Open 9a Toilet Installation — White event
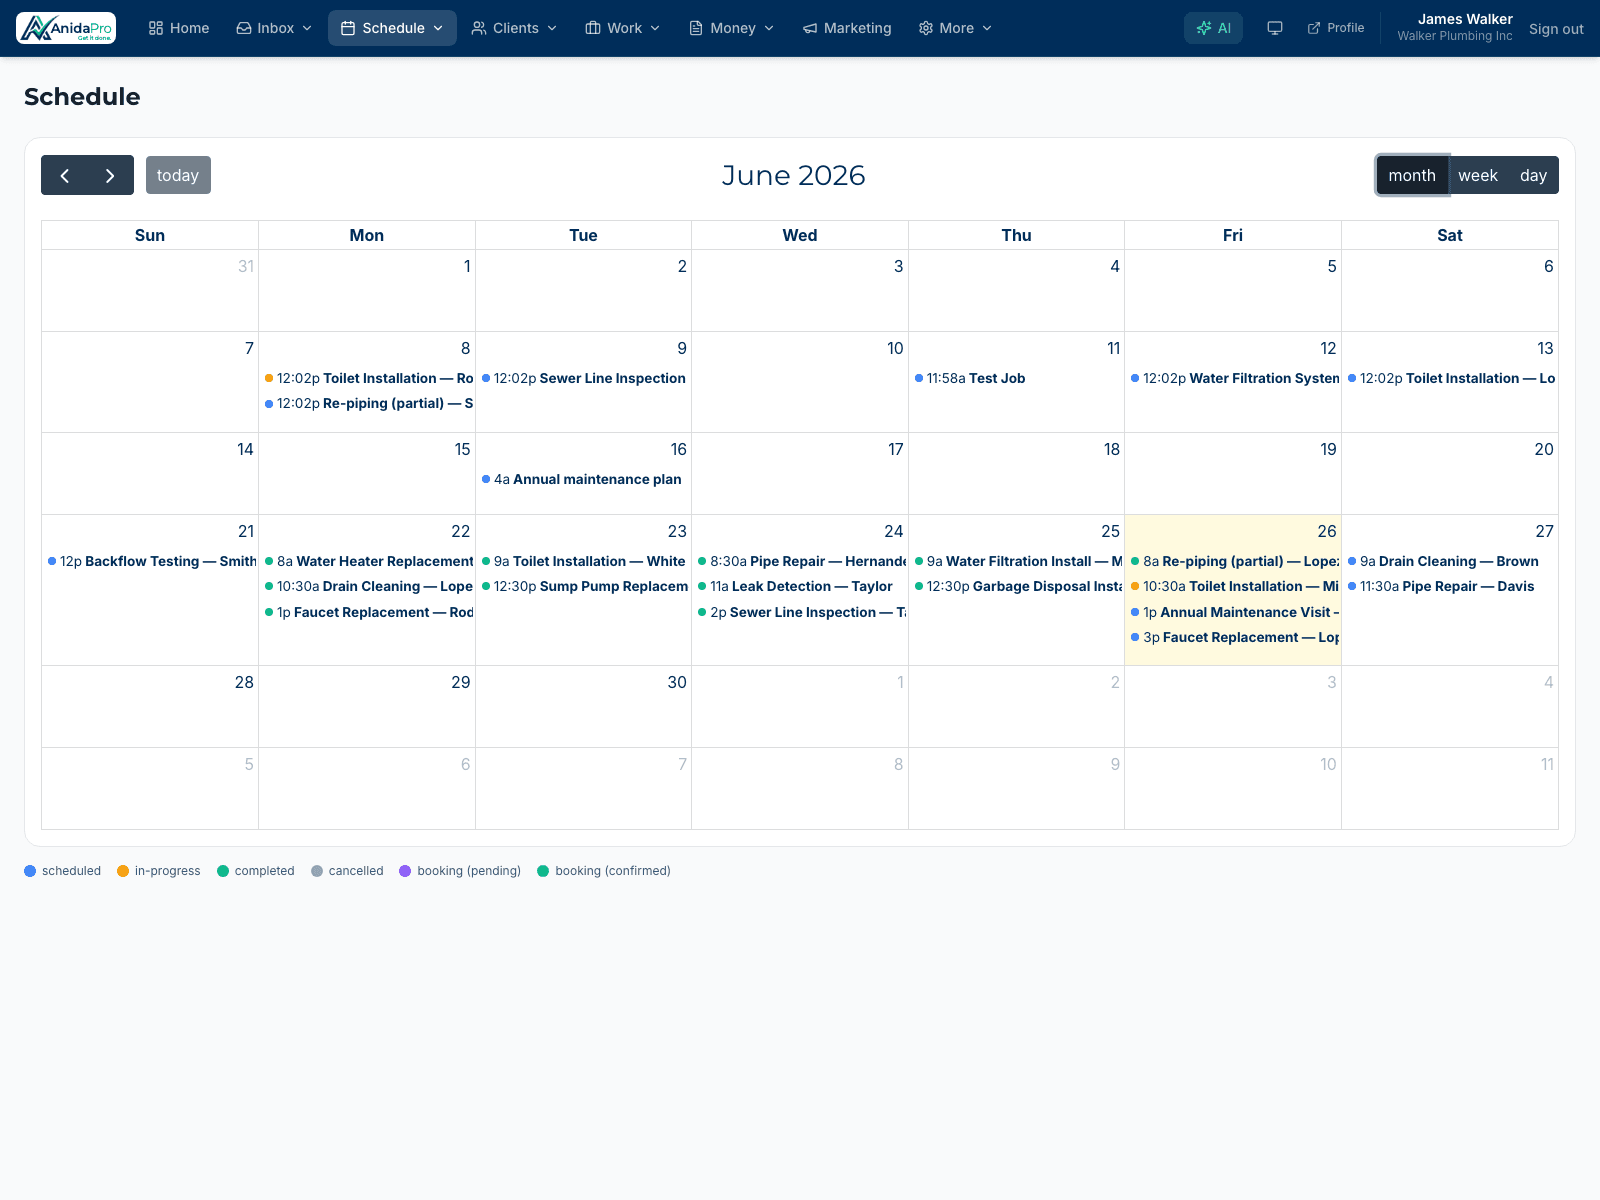The height and width of the screenshot is (1200, 1600). tap(583, 561)
